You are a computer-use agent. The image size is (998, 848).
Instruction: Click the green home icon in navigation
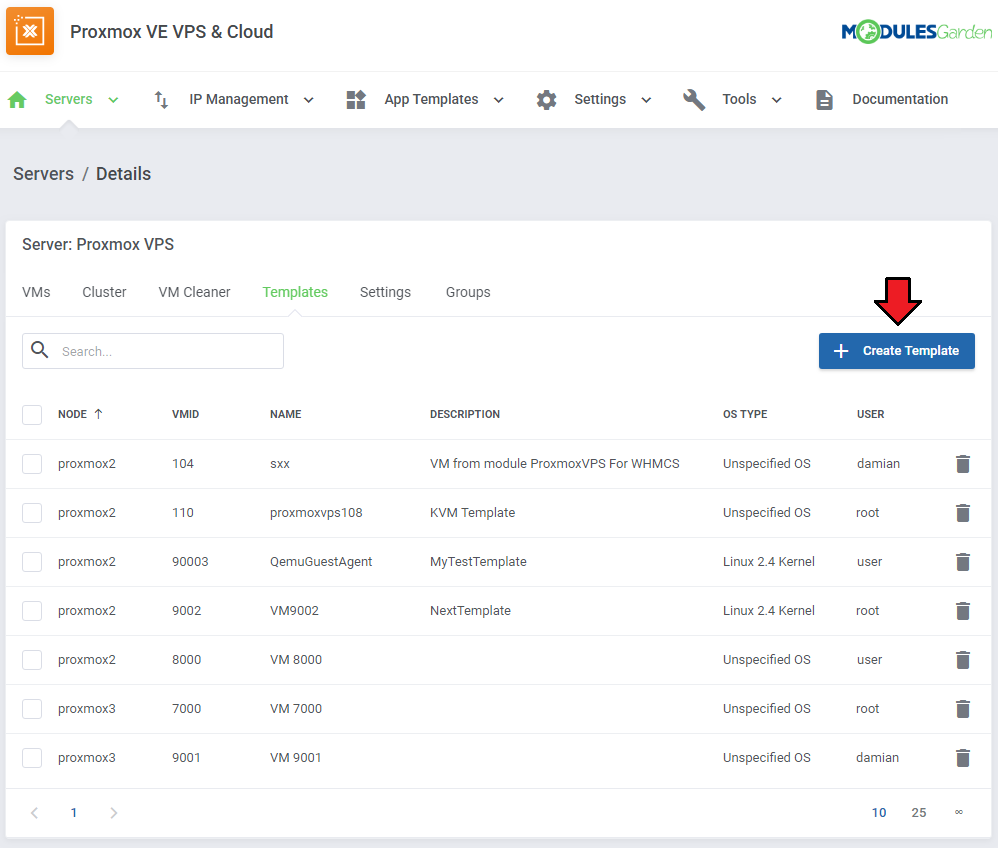tap(17, 99)
